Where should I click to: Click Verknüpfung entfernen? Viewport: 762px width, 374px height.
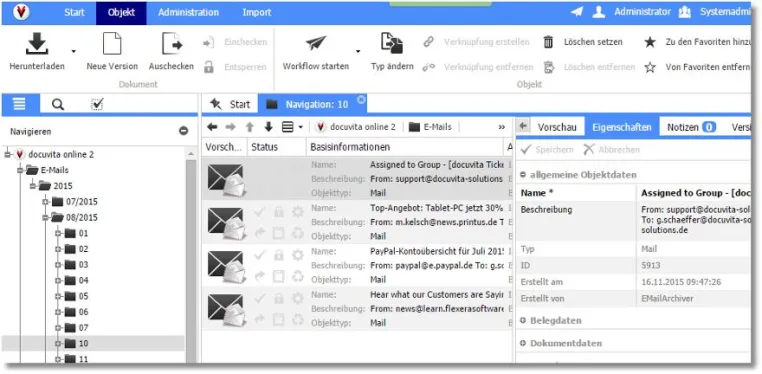click(488, 67)
